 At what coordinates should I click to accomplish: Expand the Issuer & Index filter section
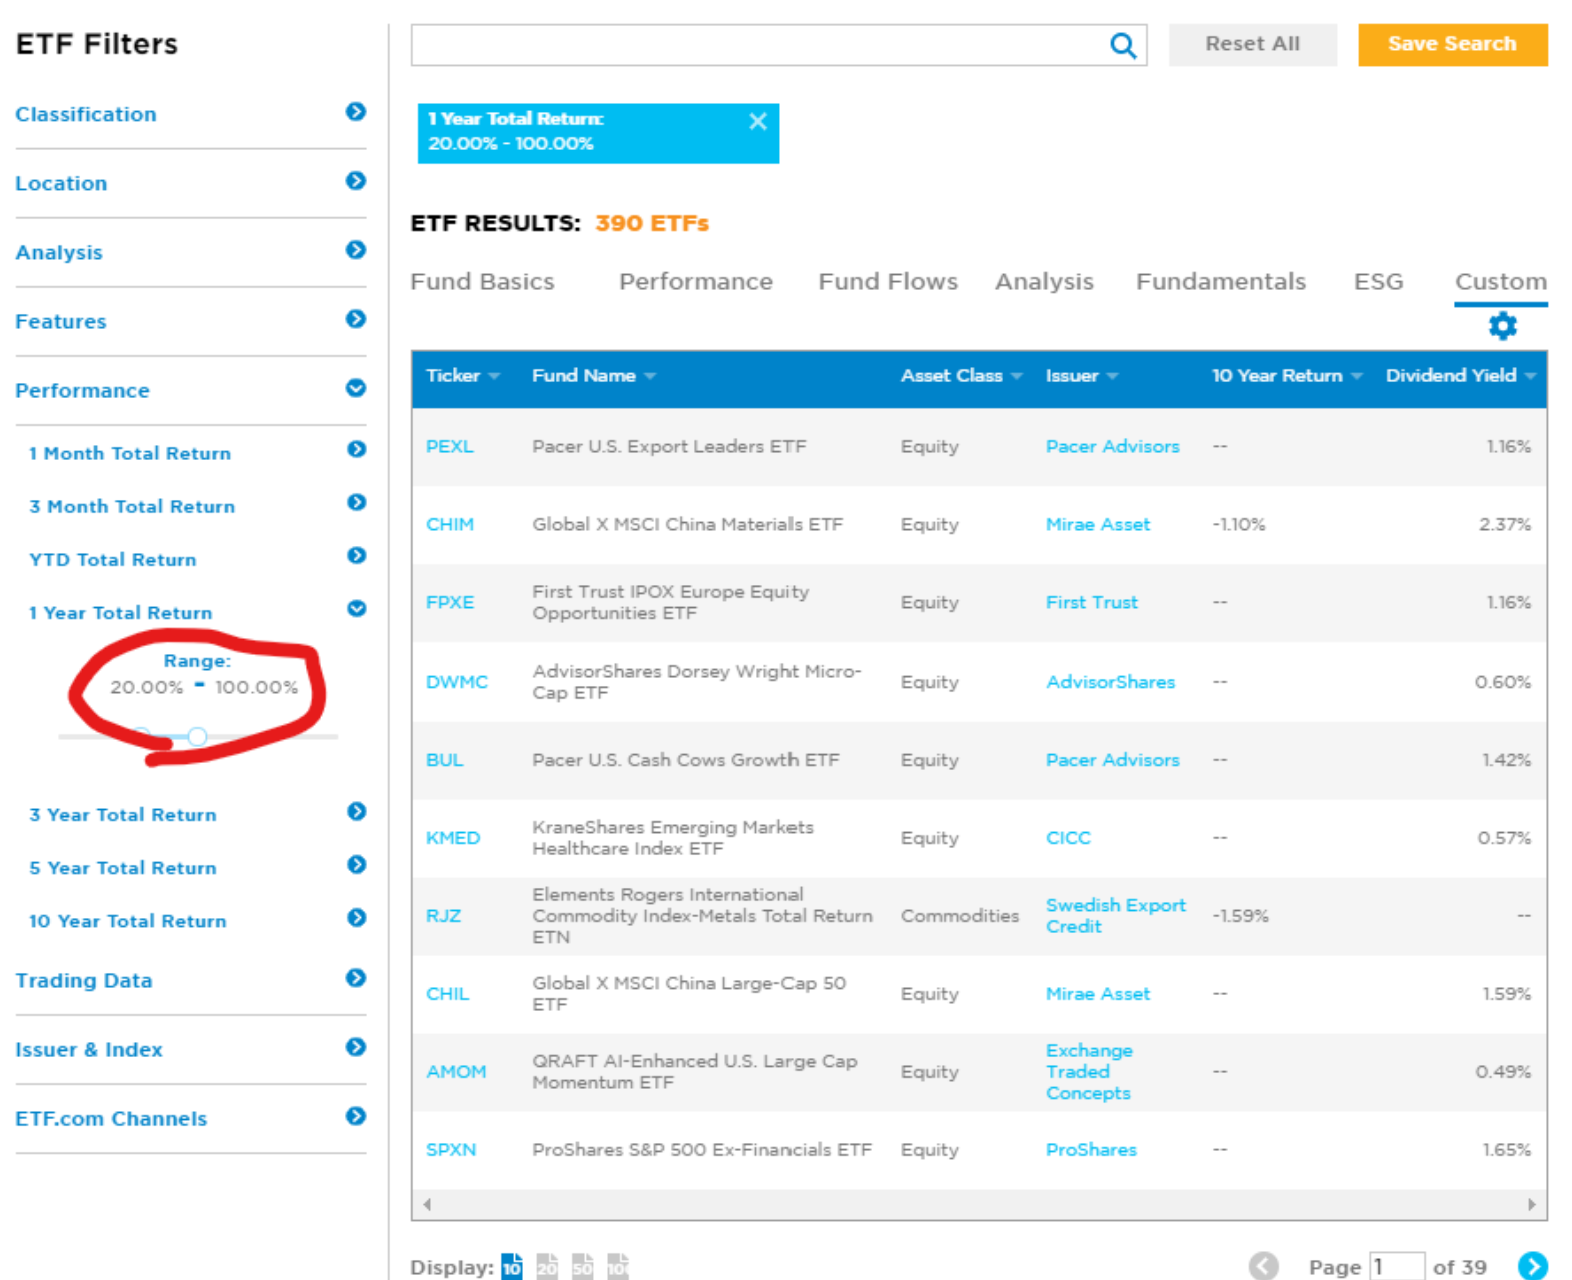pyautogui.click(x=356, y=1047)
